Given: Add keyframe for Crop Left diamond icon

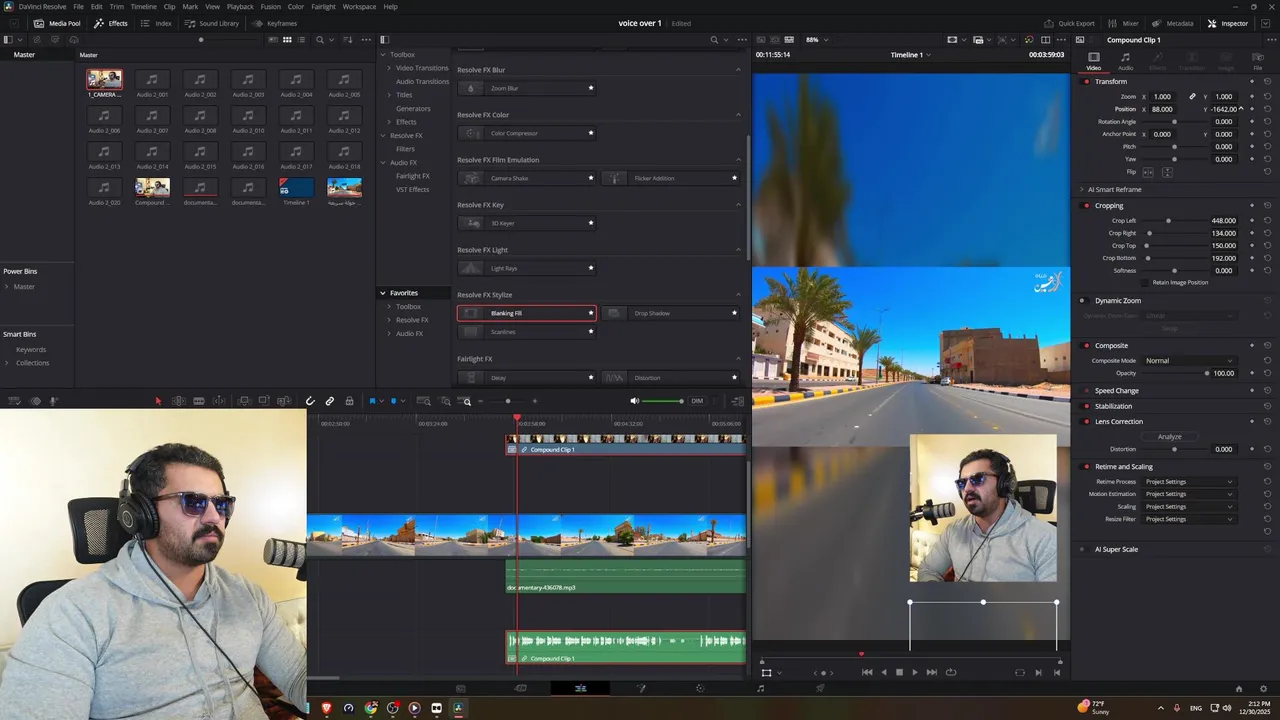Looking at the screenshot, I should tap(1252, 221).
